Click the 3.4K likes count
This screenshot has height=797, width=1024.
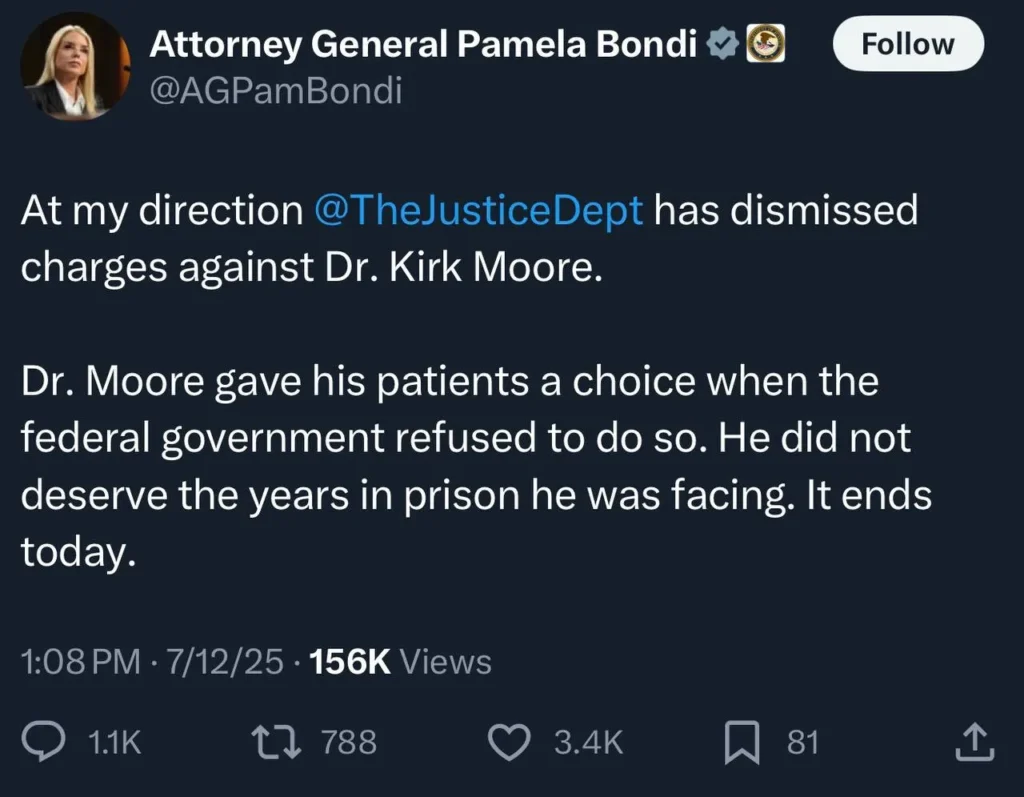588,742
